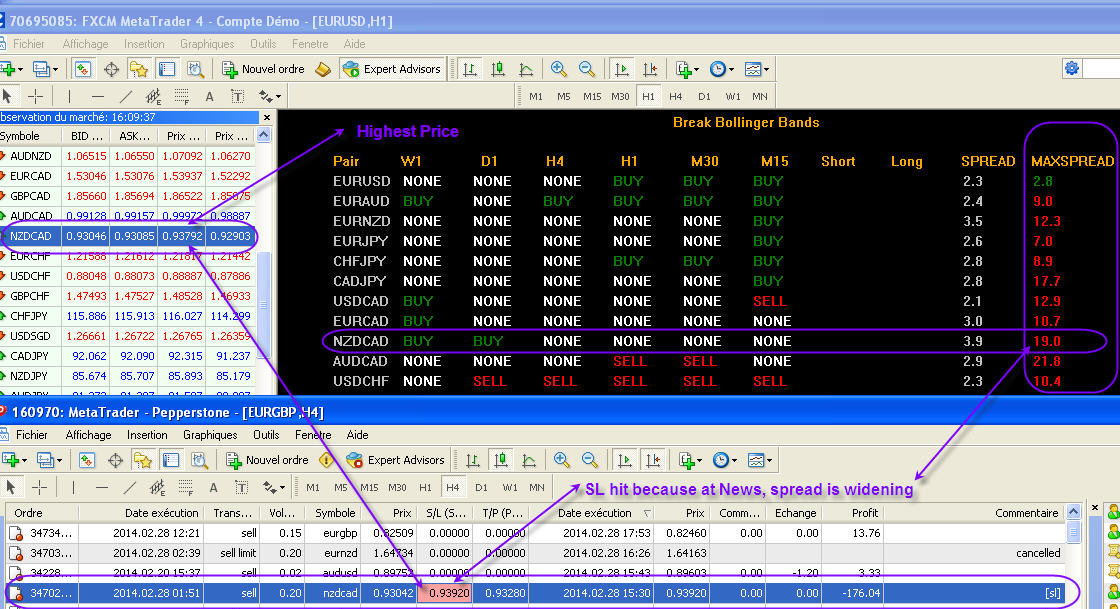Pick the horizontal line tool in Pepperstone window
This screenshot has width=1120, height=609.
coord(101,487)
